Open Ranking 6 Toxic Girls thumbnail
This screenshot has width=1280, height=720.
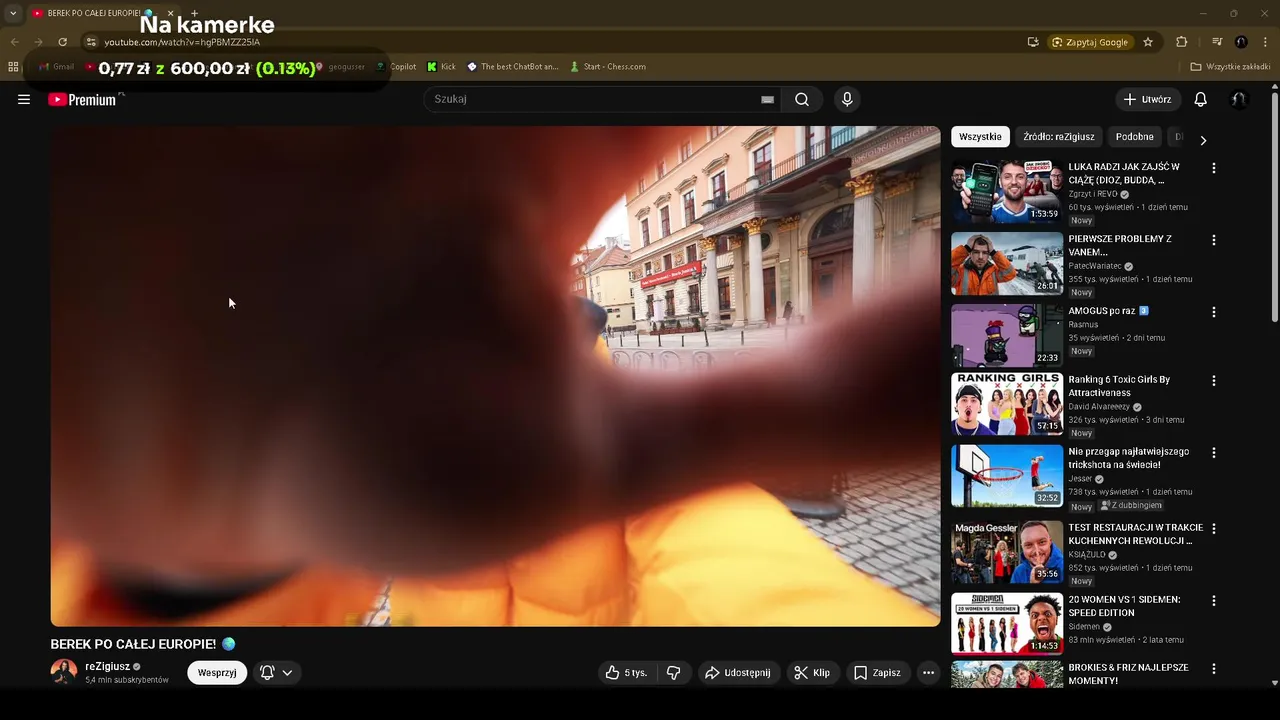point(1007,404)
